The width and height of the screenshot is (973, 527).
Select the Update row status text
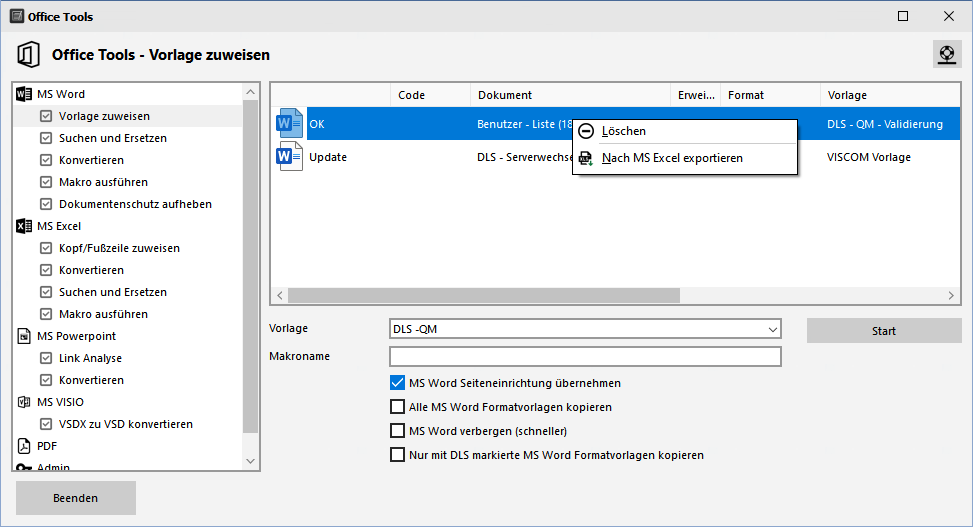[x=328, y=157]
